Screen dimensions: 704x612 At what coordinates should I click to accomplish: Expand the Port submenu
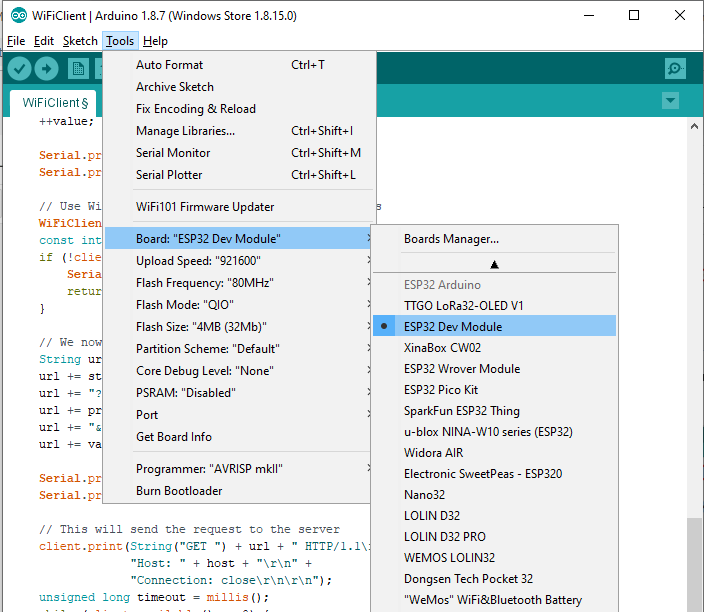tap(239, 414)
